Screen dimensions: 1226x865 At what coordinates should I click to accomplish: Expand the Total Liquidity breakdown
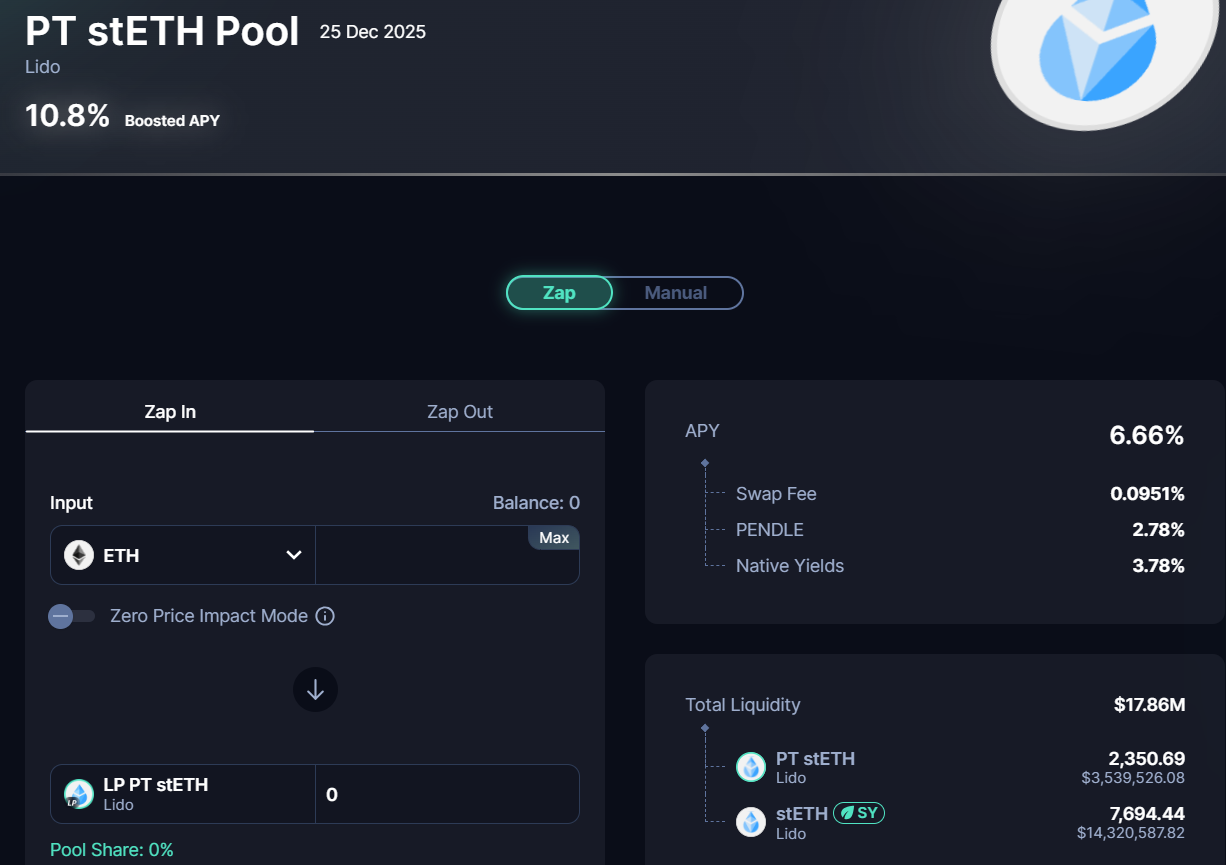click(705, 728)
